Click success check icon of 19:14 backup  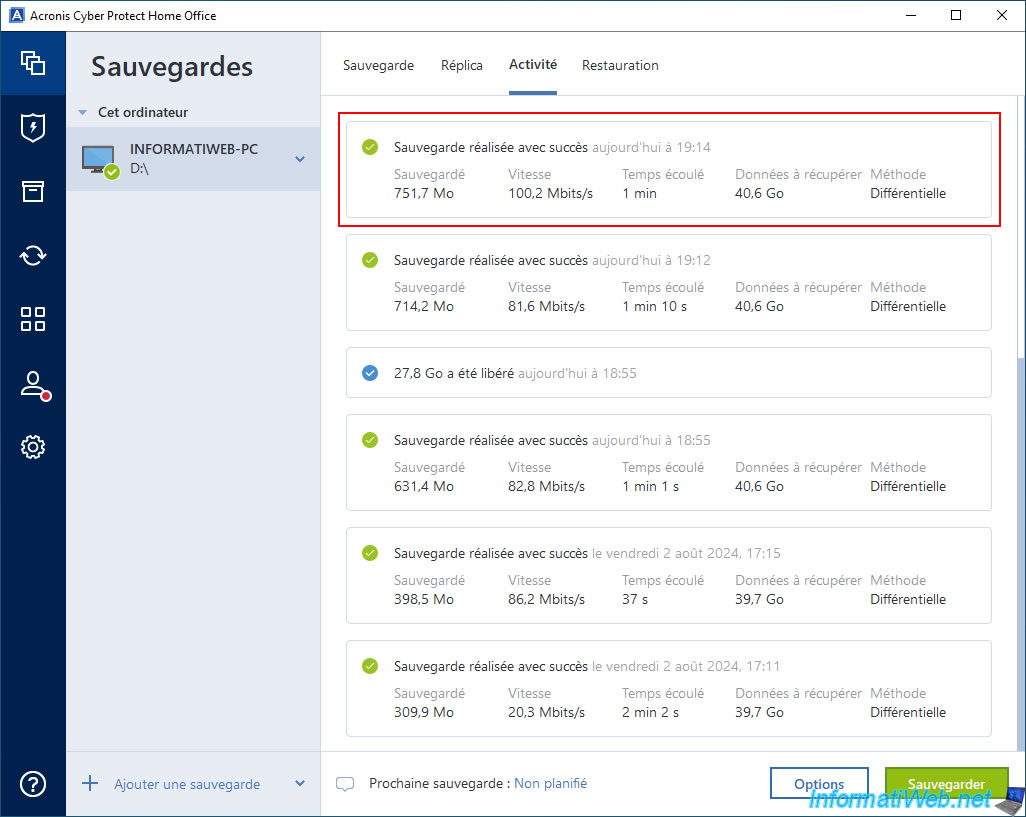pos(370,147)
